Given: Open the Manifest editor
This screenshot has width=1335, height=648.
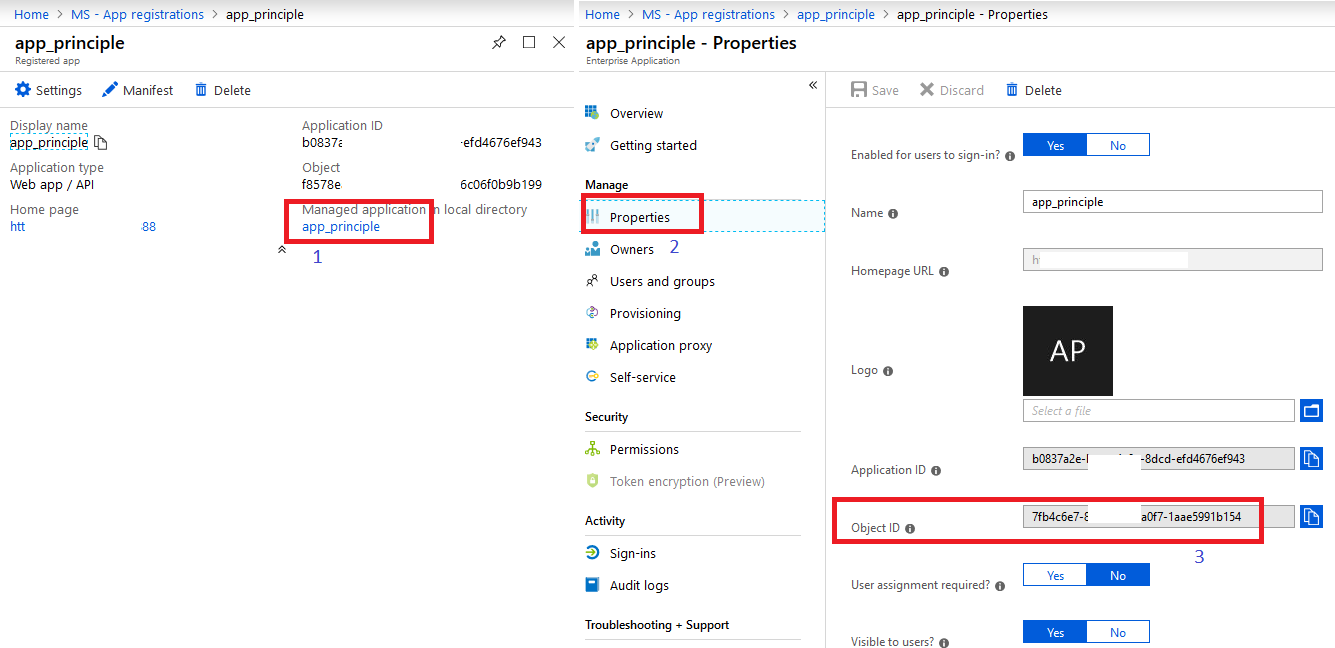Looking at the screenshot, I should [137, 90].
